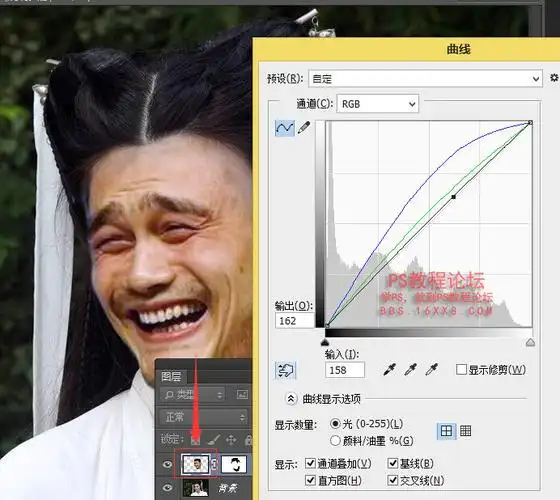
Task: Open the Curves preset options gear
Action: [554, 78]
